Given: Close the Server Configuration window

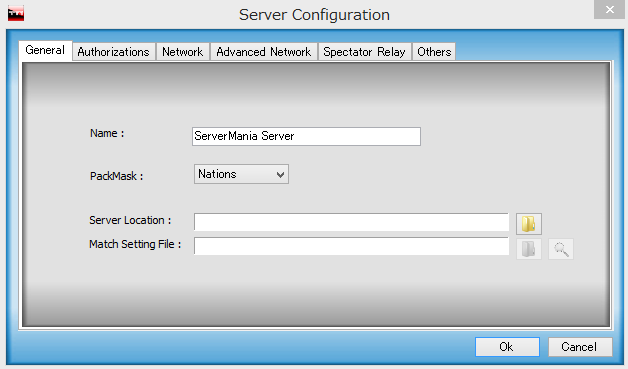Looking at the screenshot, I should (x=609, y=9).
